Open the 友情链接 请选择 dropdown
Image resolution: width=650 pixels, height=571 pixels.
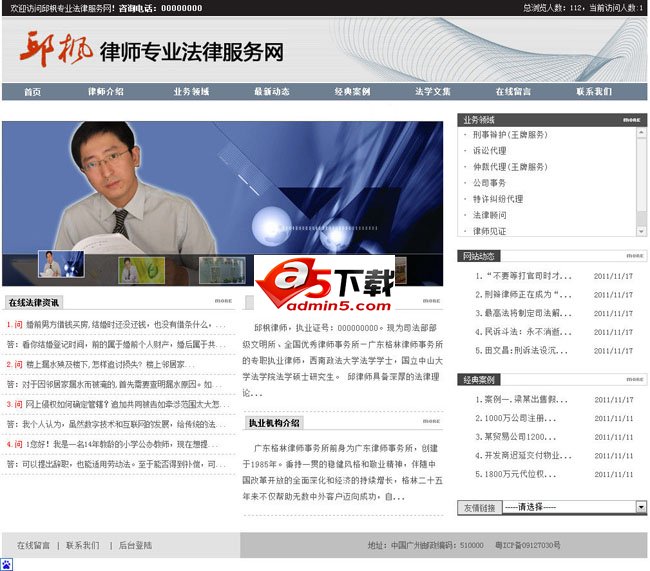pyautogui.click(x=568, y=507)
